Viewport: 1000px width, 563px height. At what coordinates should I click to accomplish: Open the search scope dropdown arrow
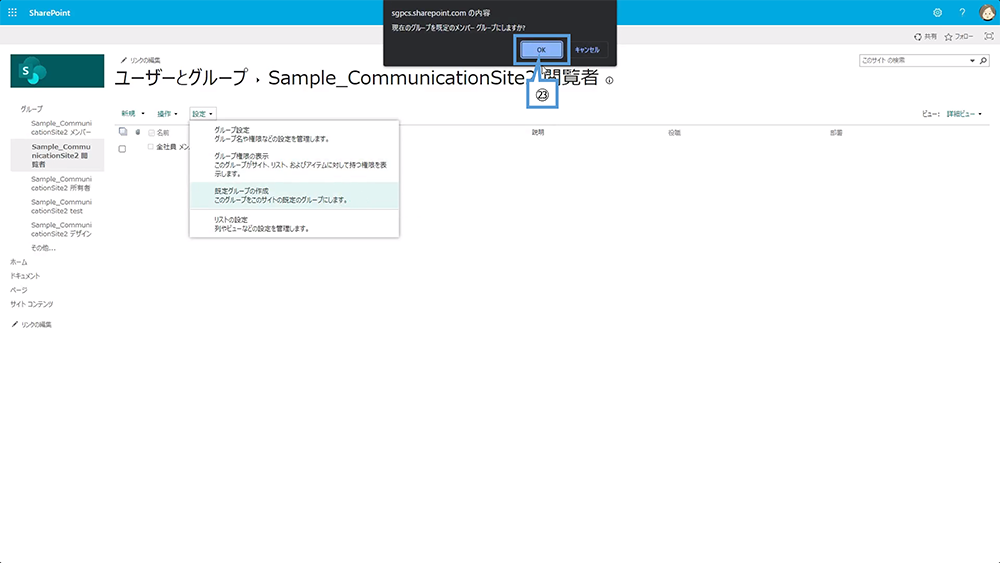point(973,61)
